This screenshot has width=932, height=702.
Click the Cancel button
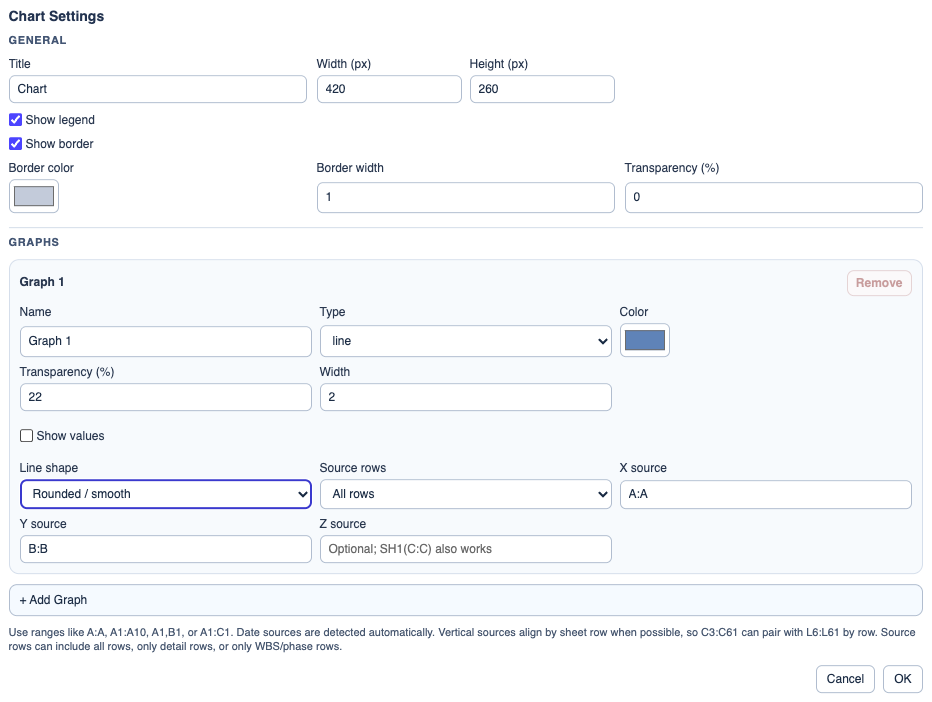coord(845,679)
